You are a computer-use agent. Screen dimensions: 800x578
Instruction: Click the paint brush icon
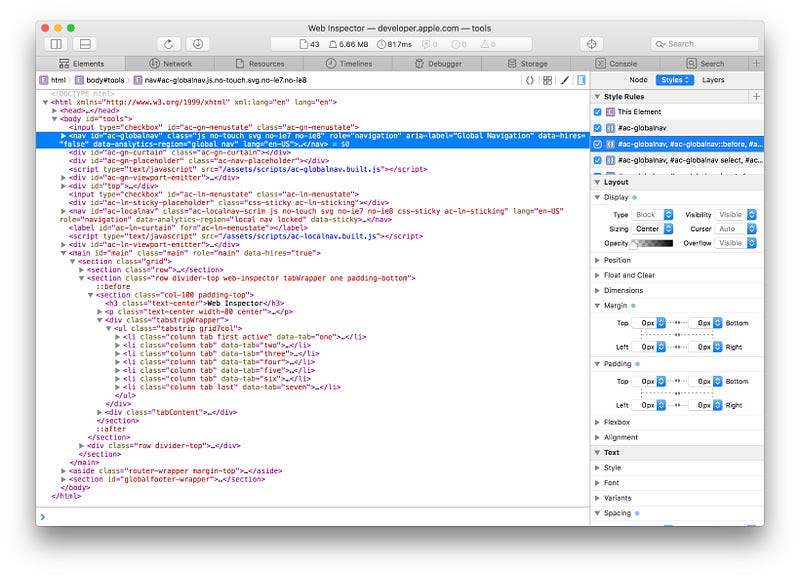click(565, 79)
